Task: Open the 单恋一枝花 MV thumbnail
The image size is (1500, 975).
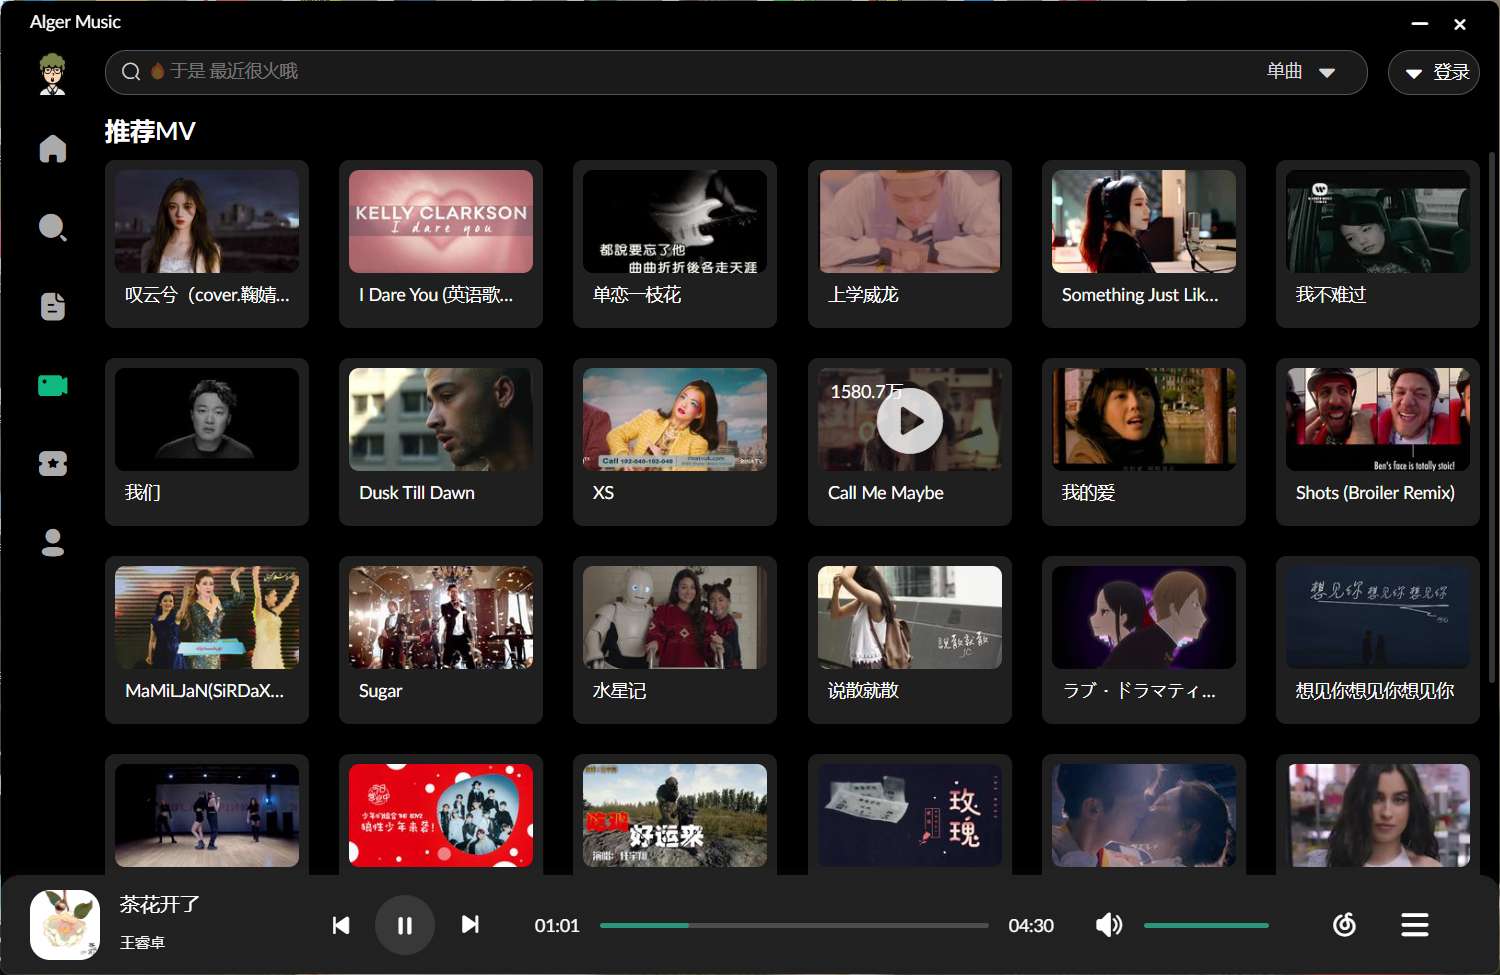Action: (675, 221)
